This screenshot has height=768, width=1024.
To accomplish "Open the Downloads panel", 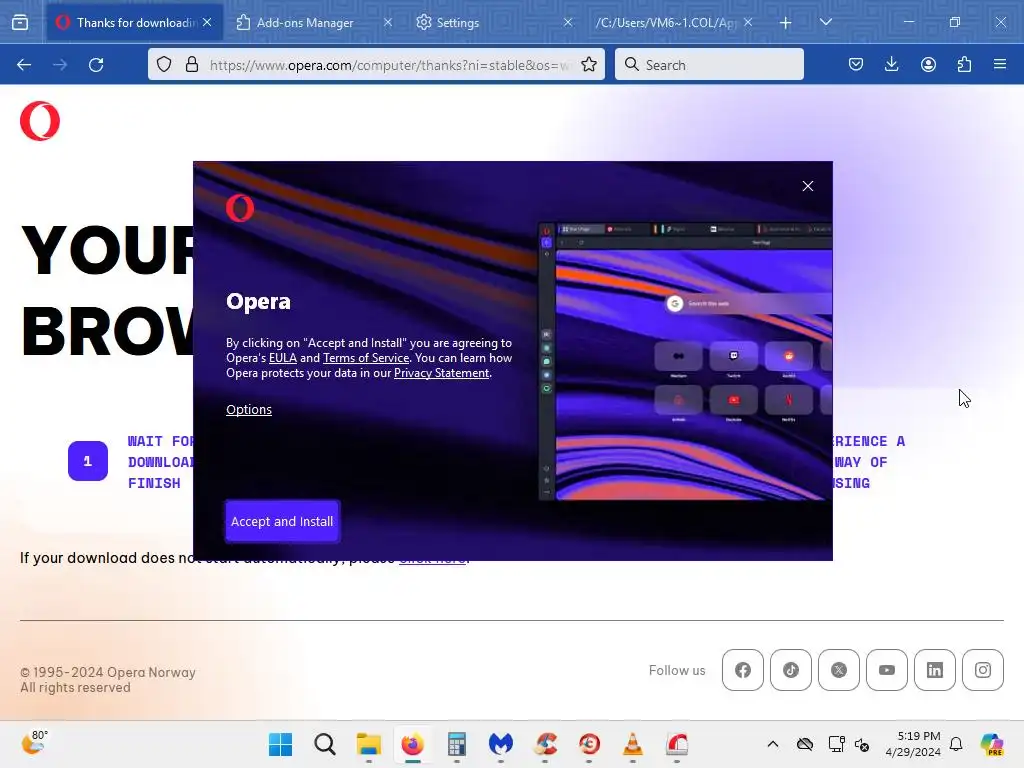I will click(x=891, y=65).
